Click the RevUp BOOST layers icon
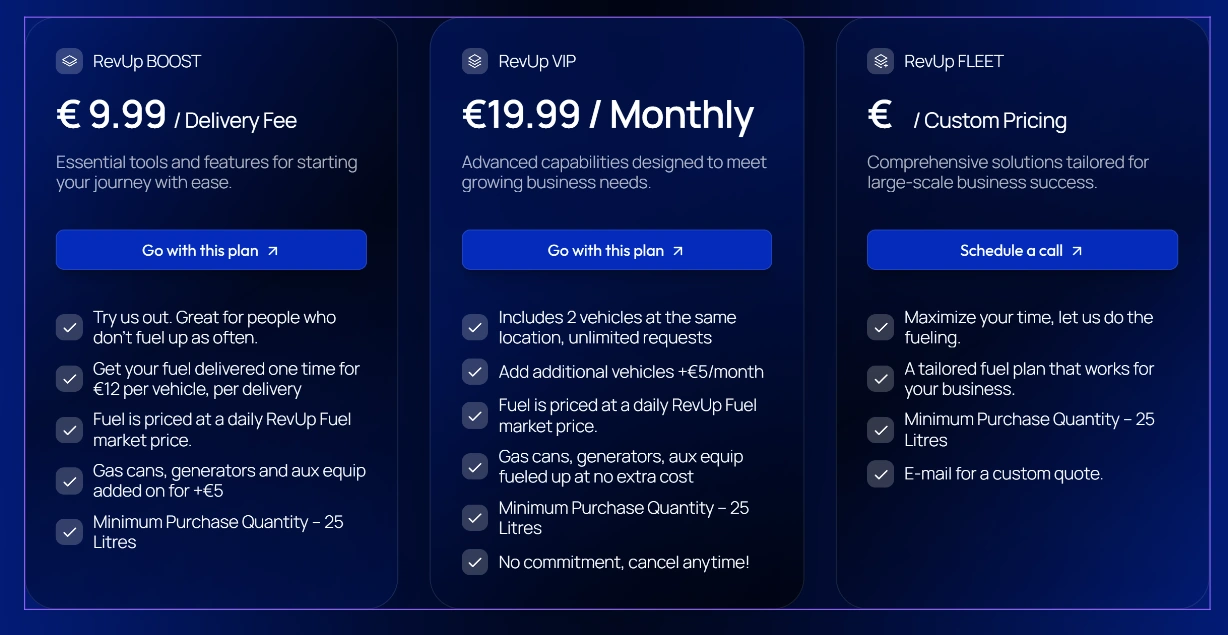Screen dimensions: 1228x635 [x=69, y=61]
